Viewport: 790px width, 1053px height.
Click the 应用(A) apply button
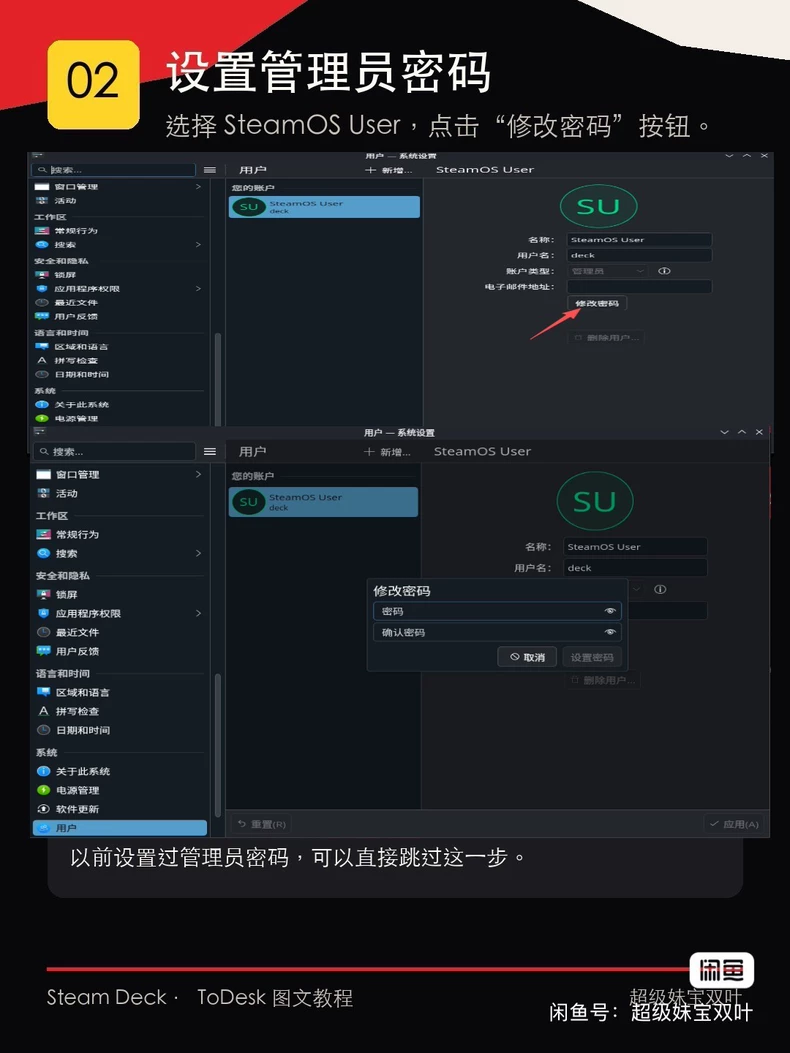[734, 824]
